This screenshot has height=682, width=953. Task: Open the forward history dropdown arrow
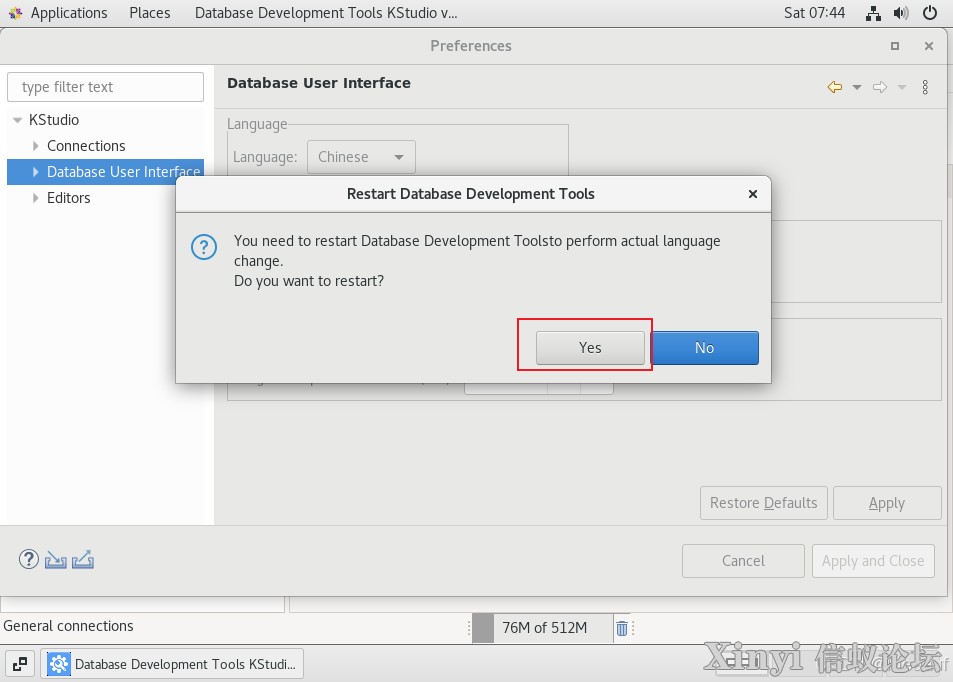pos(902,88)
